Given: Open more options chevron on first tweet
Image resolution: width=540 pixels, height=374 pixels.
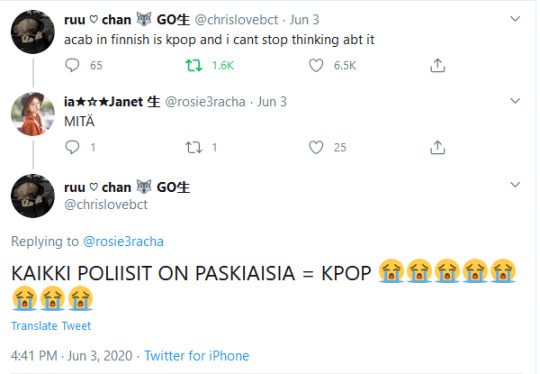Looking at the screenshot, I should [515, 19].
